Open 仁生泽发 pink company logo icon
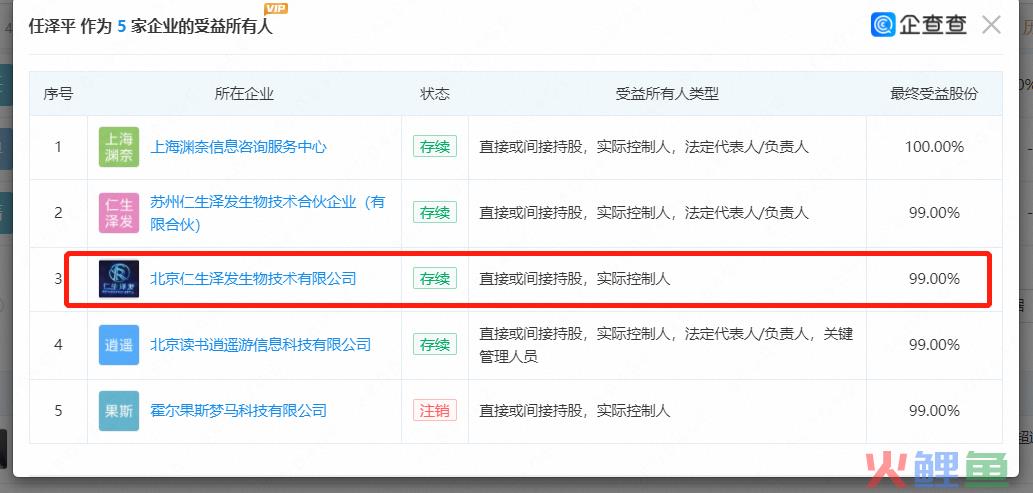This screenshot has height=493, width=1033. click(119, 213)
